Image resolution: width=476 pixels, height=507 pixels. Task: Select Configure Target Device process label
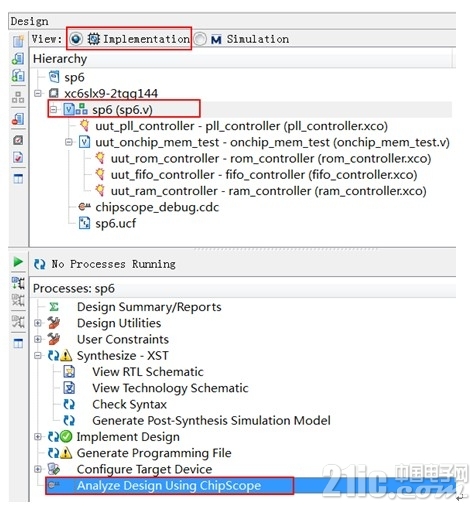tap(144, 469)
